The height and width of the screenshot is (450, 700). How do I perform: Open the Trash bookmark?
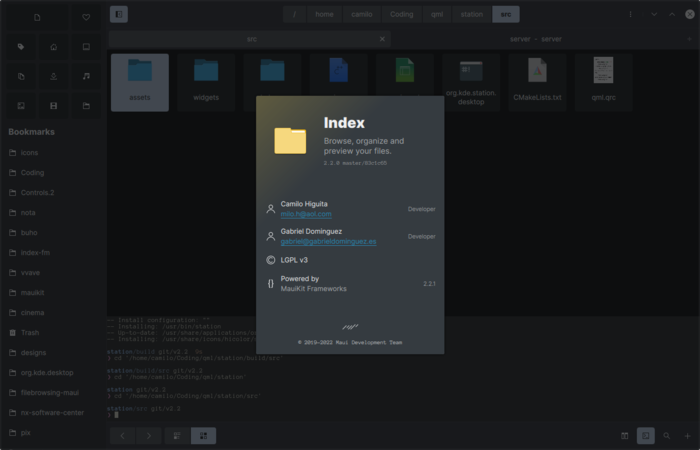[54, 333]
